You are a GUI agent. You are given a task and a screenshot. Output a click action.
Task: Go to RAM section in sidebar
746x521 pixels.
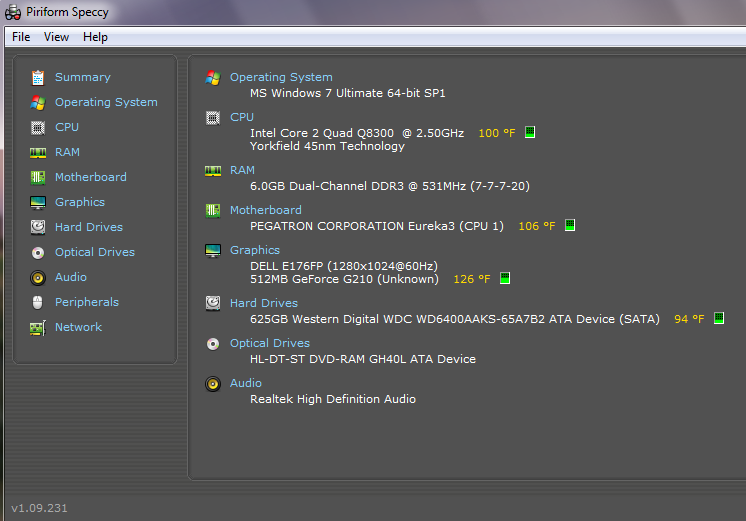coord(68,152)
